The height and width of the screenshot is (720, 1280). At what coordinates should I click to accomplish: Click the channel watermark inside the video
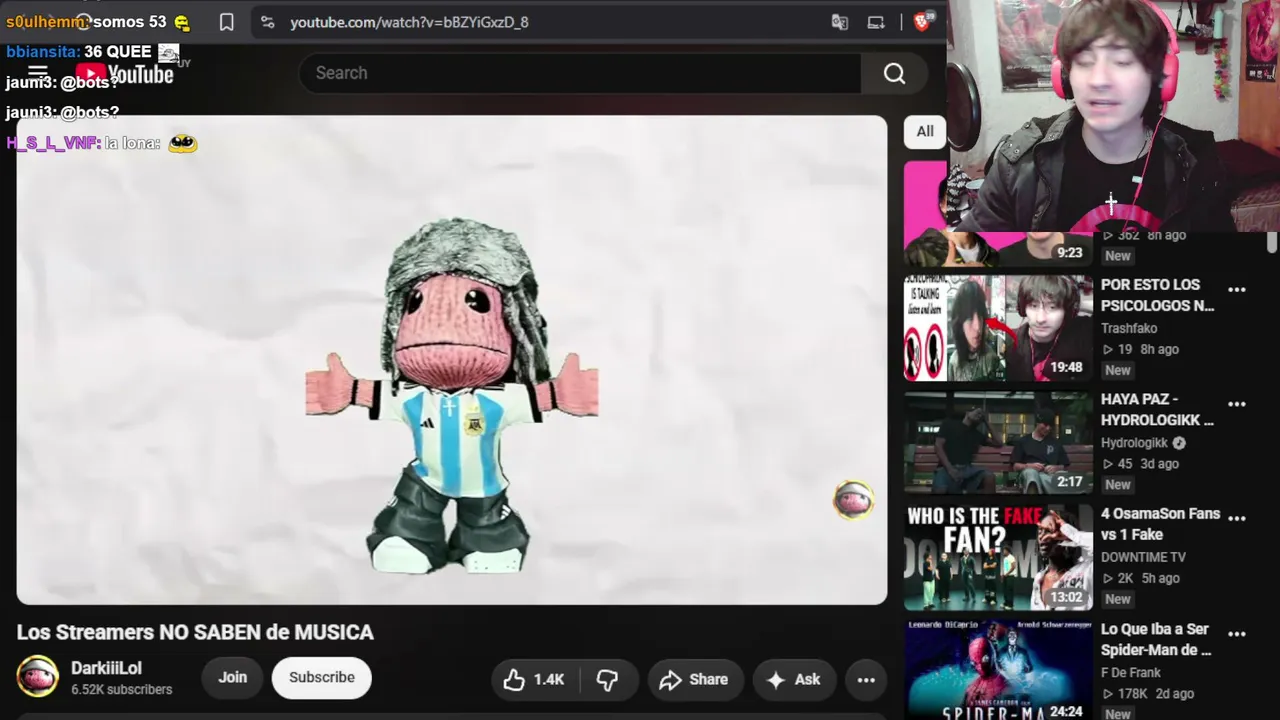[x=853, y=500]
